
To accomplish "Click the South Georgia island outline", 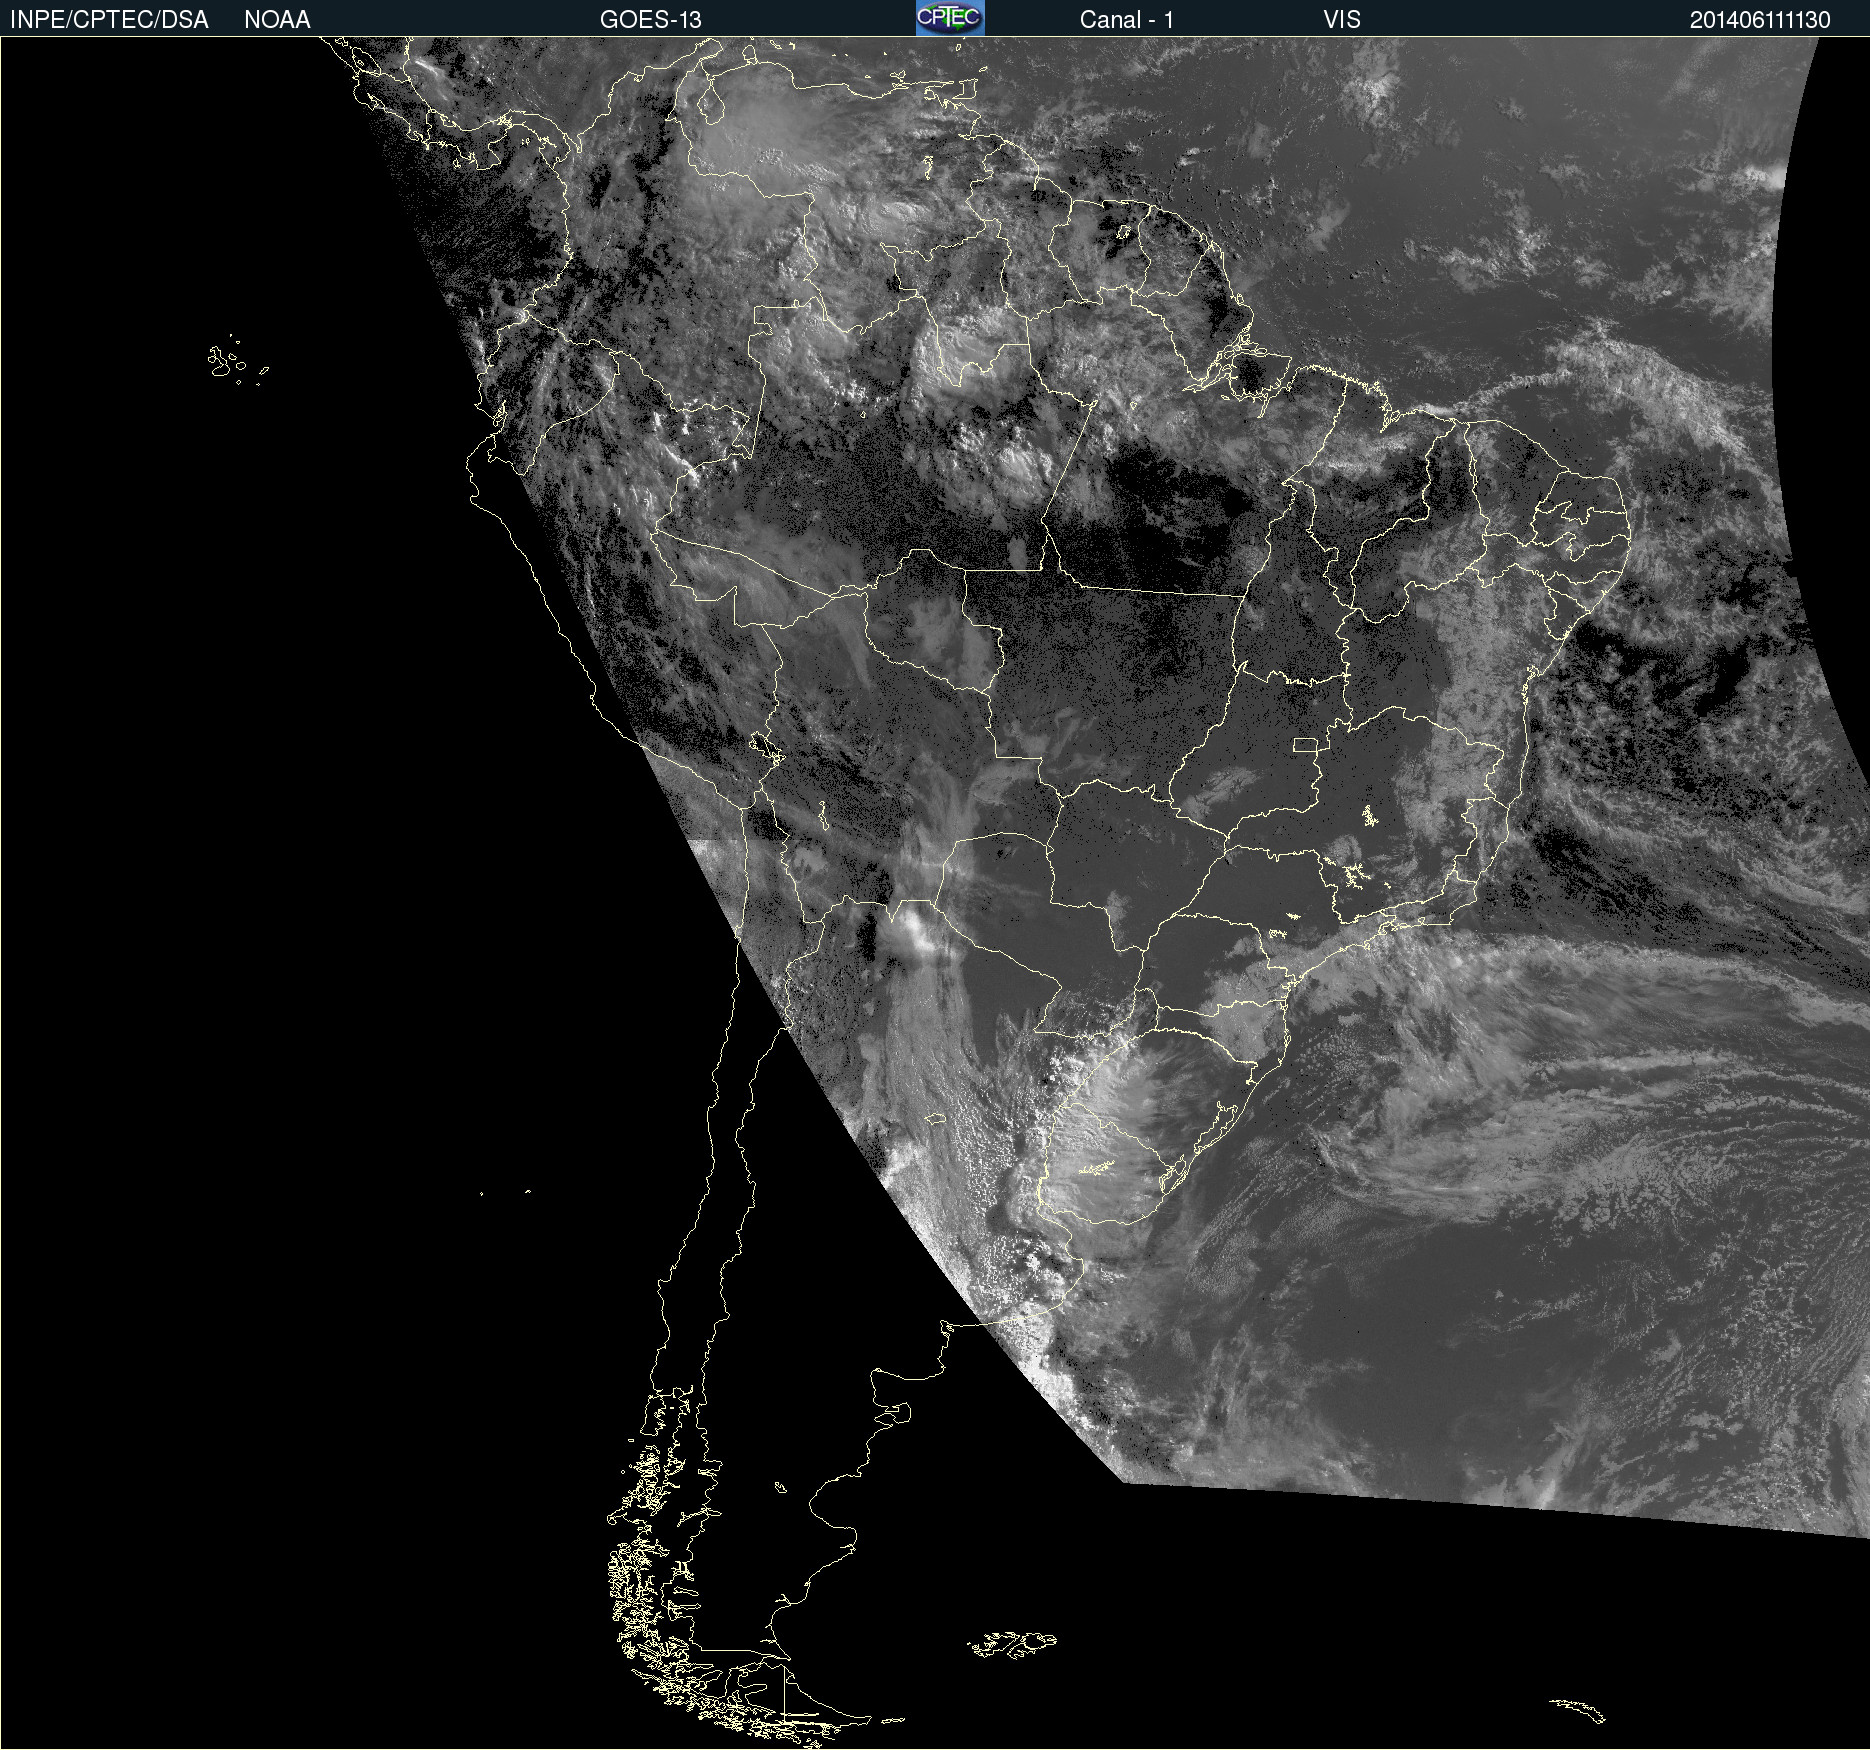I will (x=1577, y=1709).
